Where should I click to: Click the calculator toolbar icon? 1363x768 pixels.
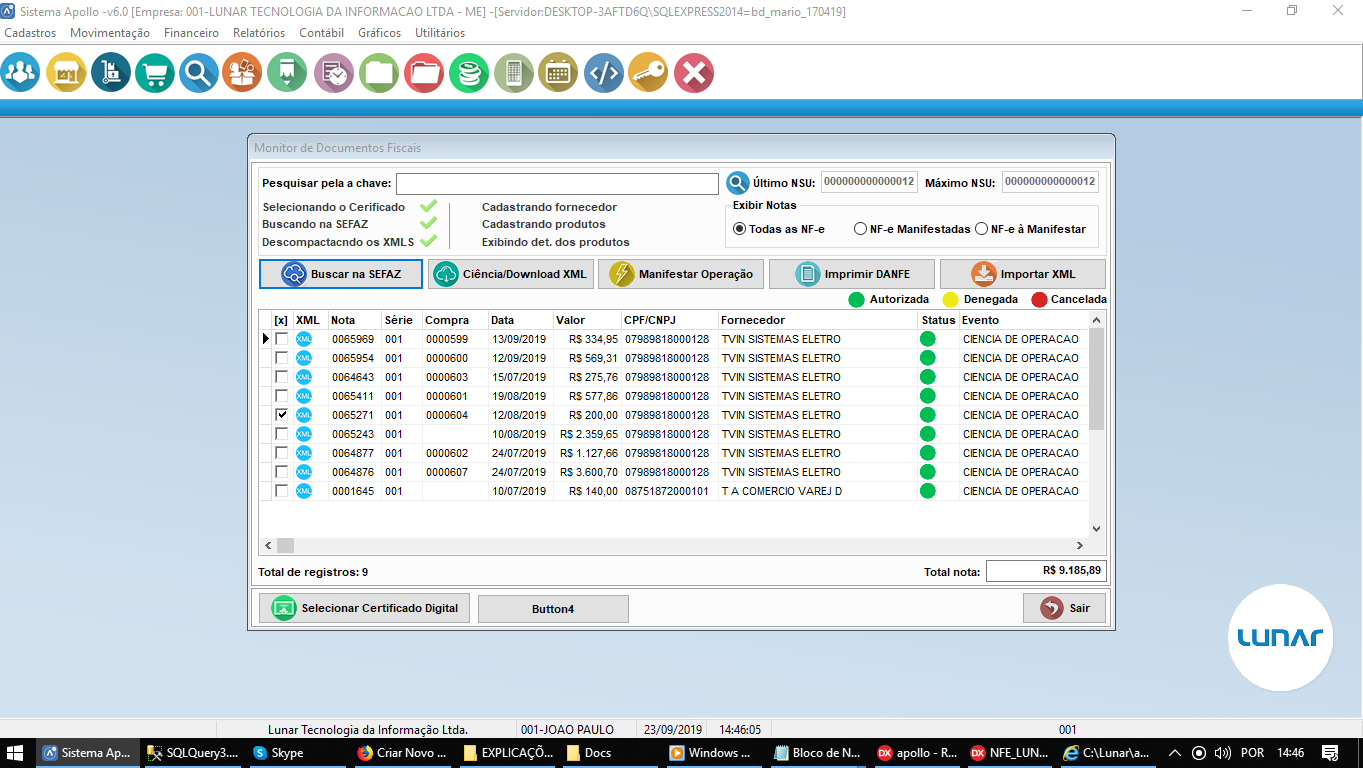(x=514, y=73)
